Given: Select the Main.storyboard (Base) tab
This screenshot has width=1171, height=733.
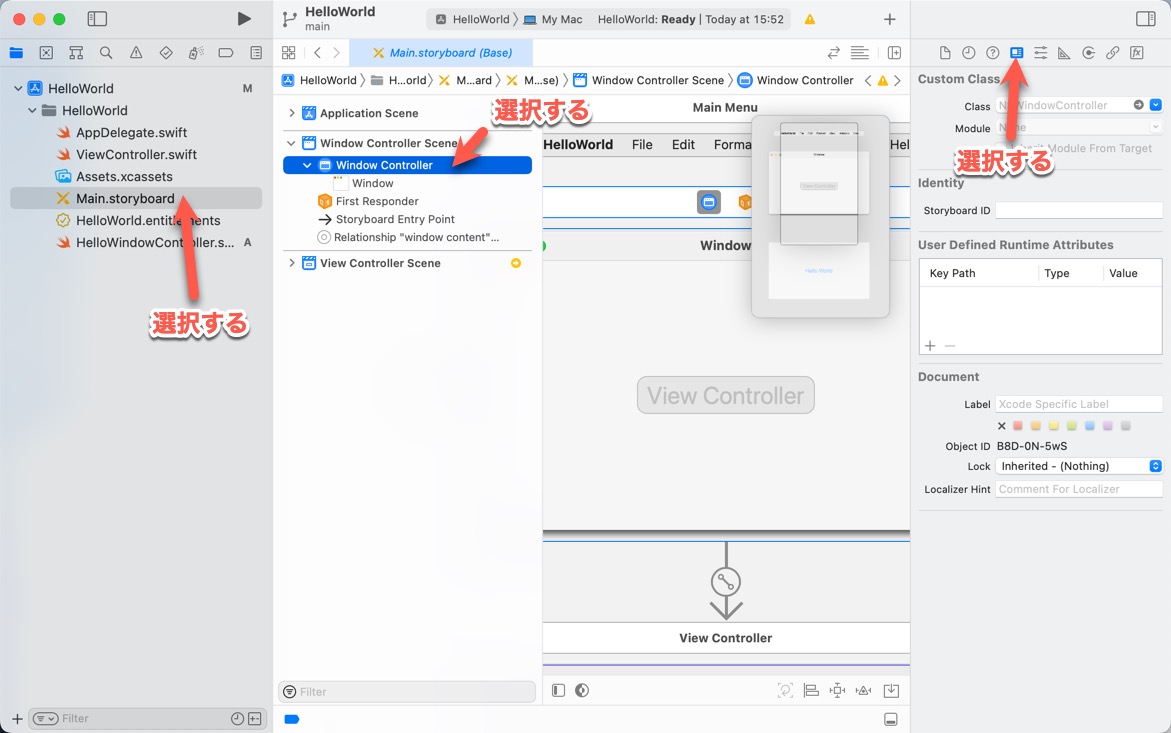Looking at the screenshot, I should (x=441, y=52).
